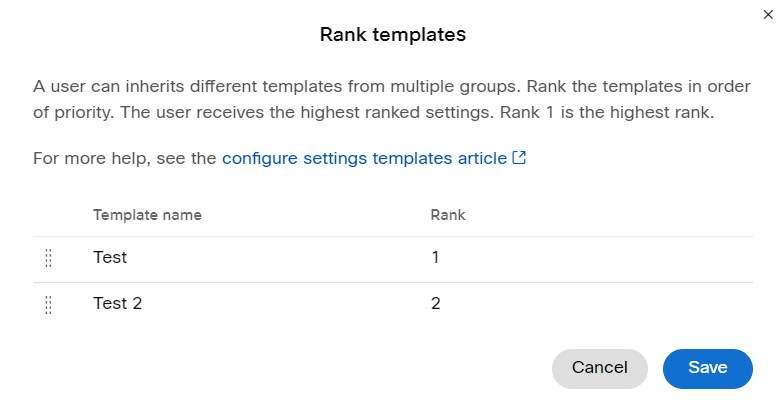784x410 pixels.
Task: Click the Rank column header
Action: (x=448, y=215)
